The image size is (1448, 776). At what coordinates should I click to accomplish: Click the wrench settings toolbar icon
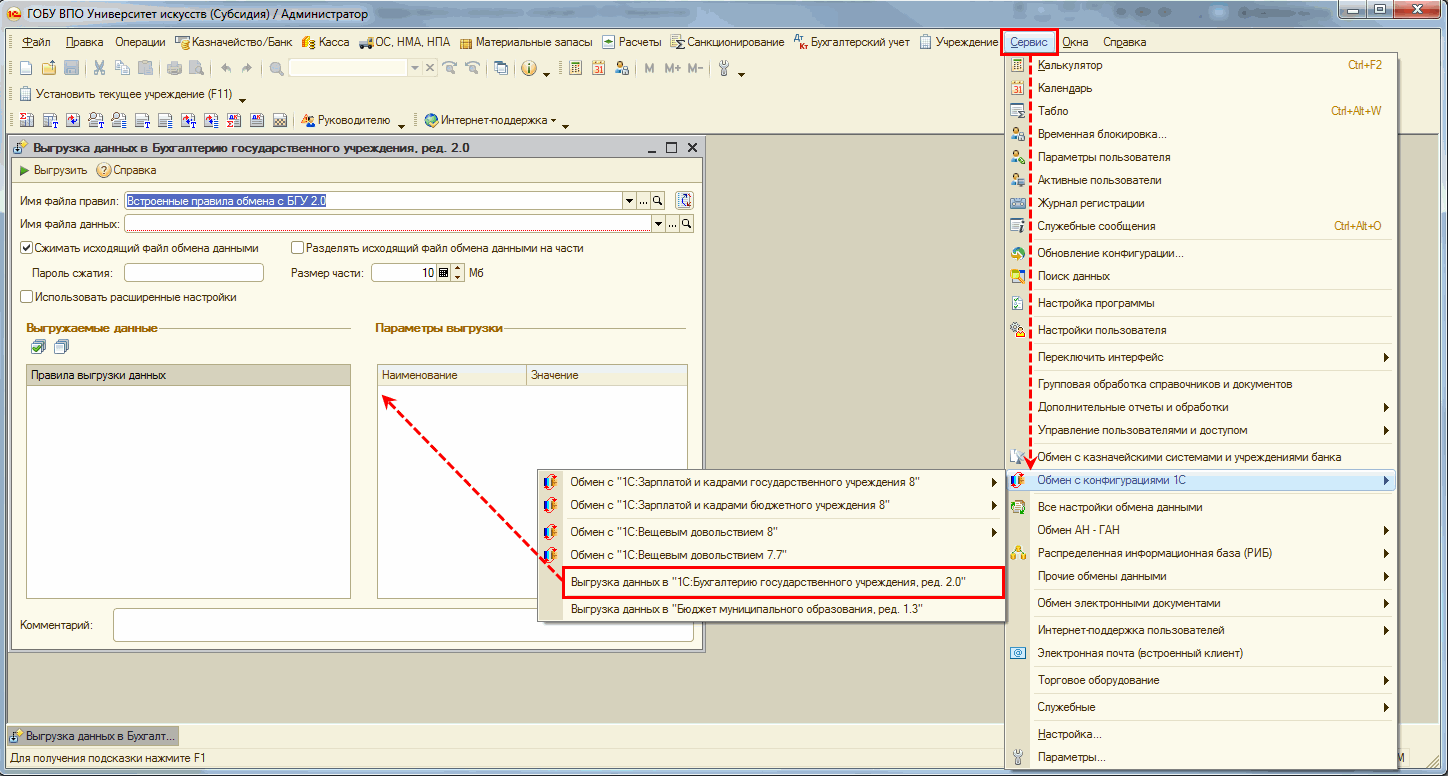(x=725, y=68)
